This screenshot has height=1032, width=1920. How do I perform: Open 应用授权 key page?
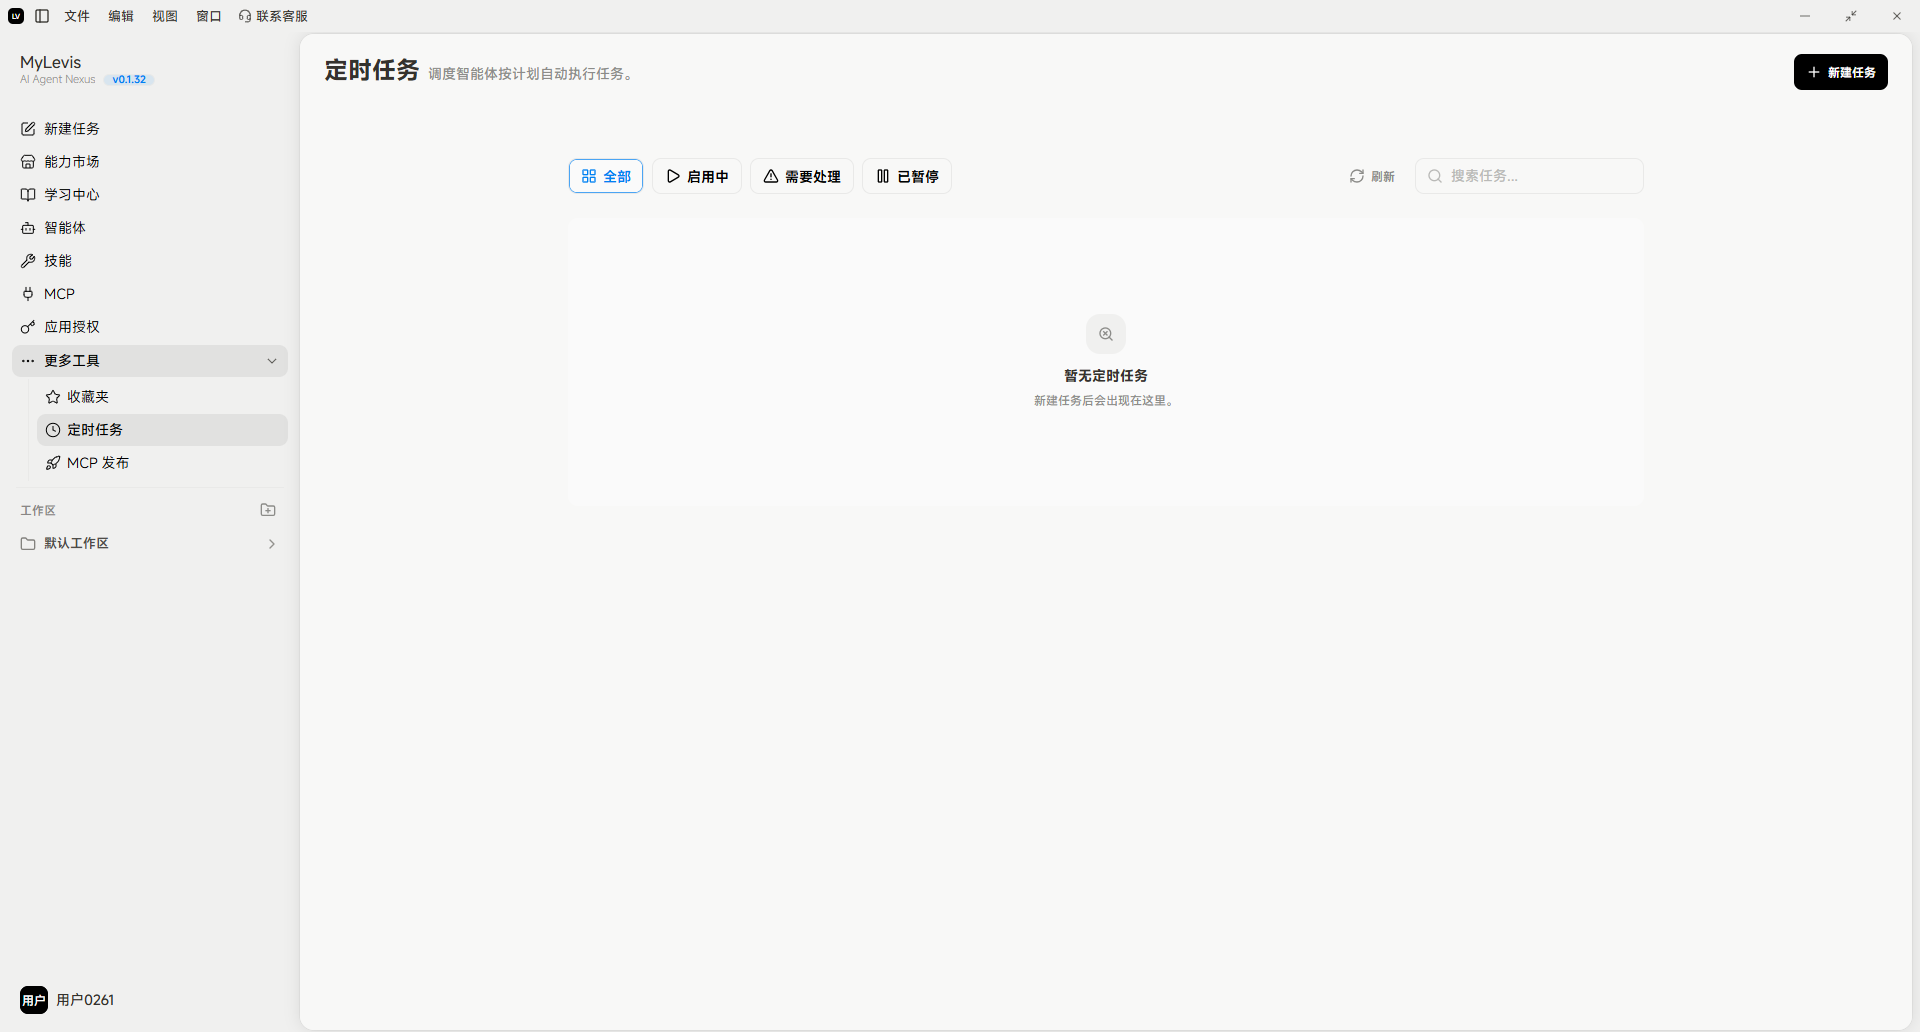tap(150, 326)
